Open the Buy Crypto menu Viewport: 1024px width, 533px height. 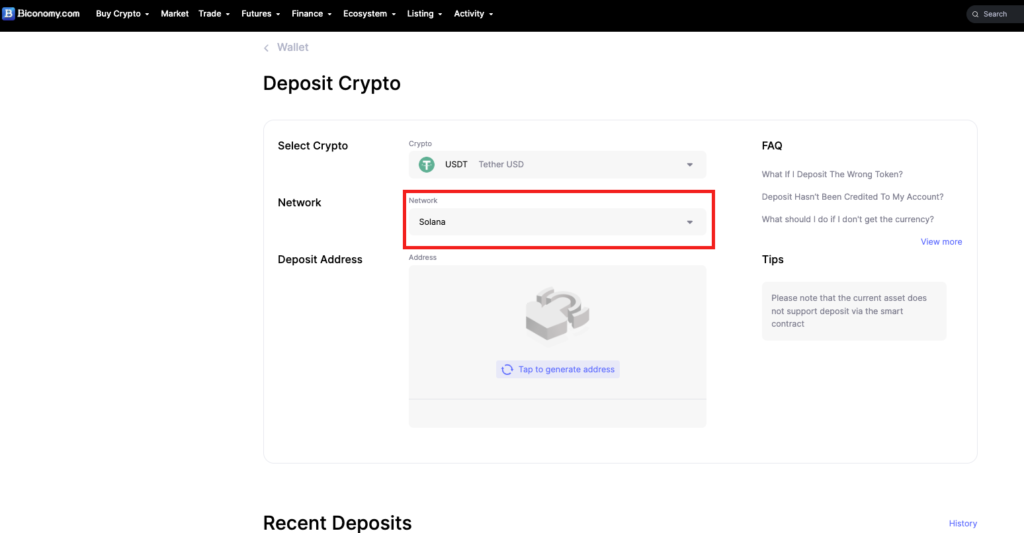click(122, 14)
